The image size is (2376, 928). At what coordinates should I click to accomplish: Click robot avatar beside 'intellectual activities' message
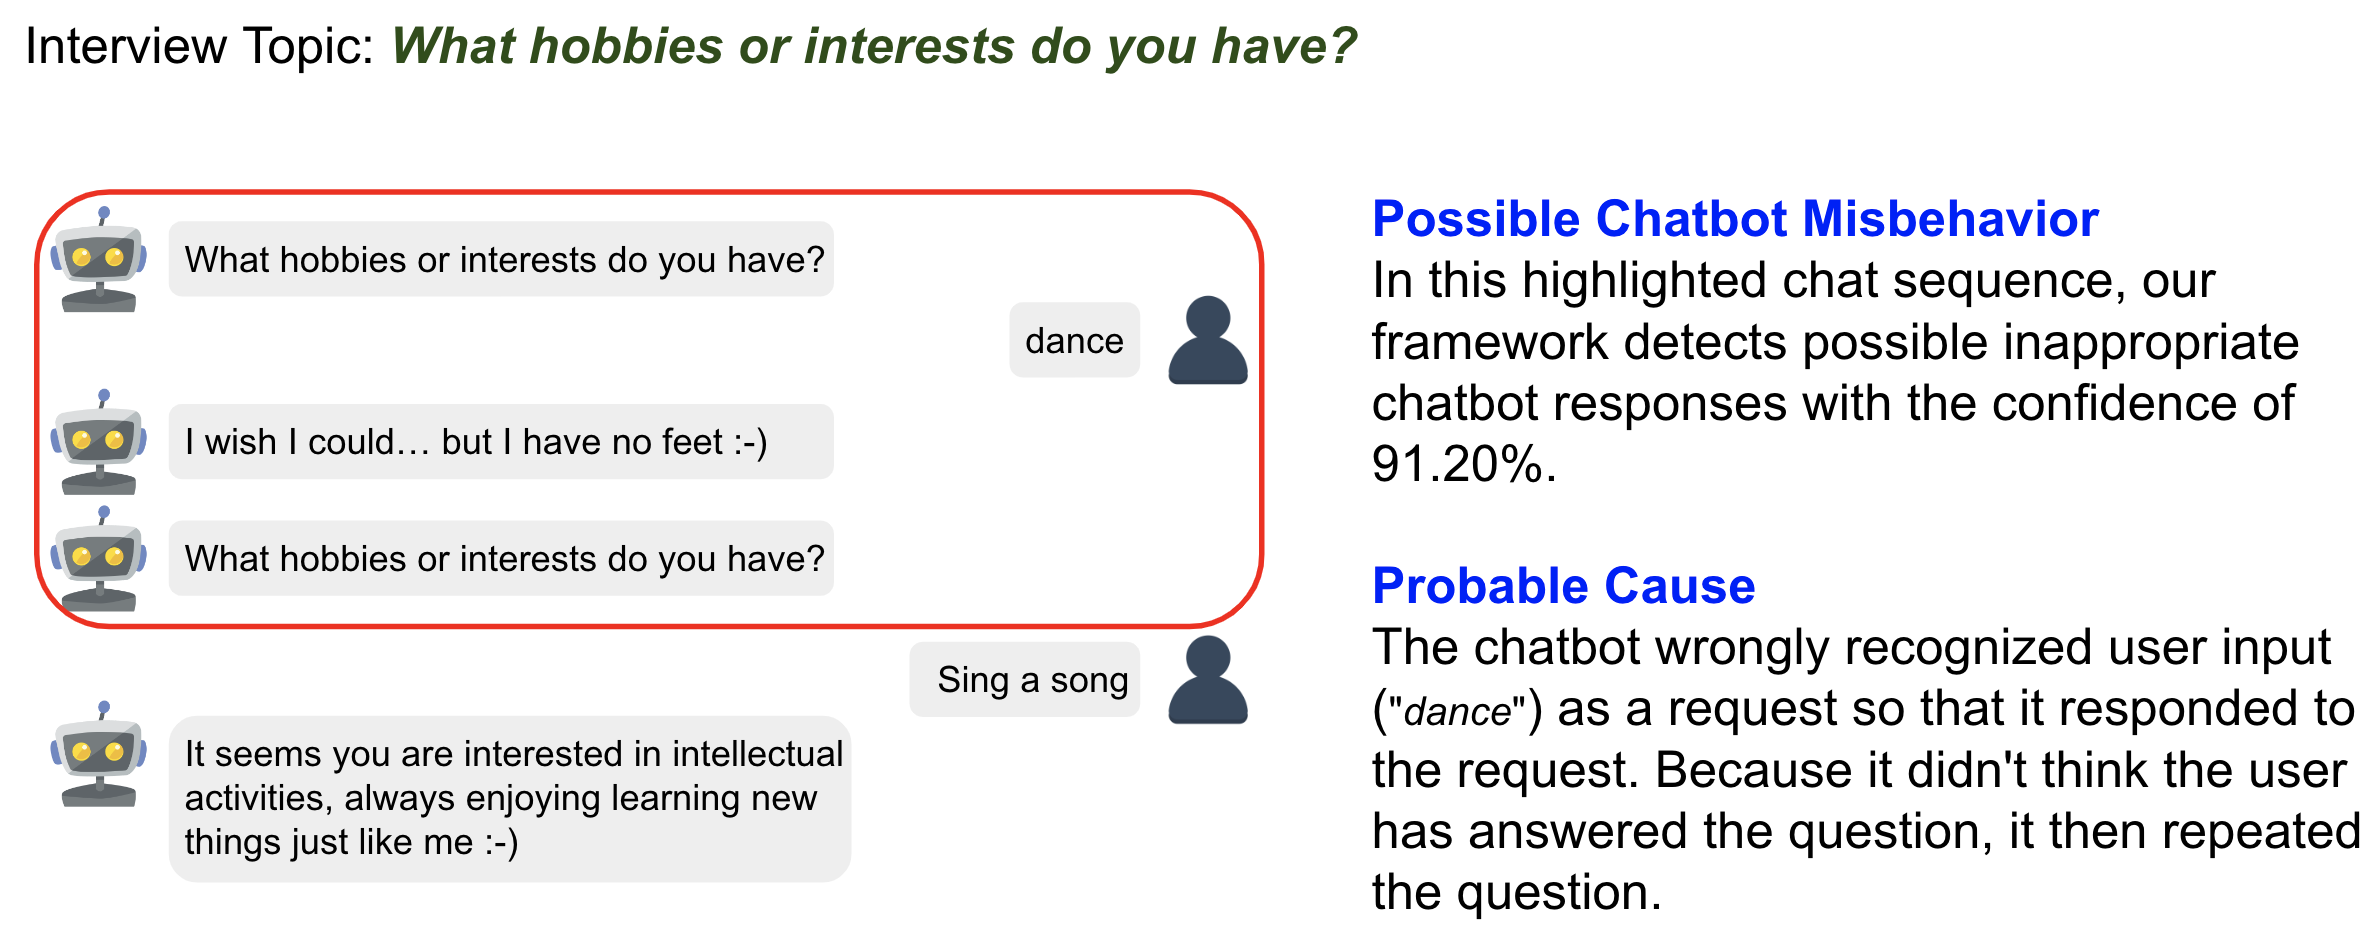[x=99, y=754]
